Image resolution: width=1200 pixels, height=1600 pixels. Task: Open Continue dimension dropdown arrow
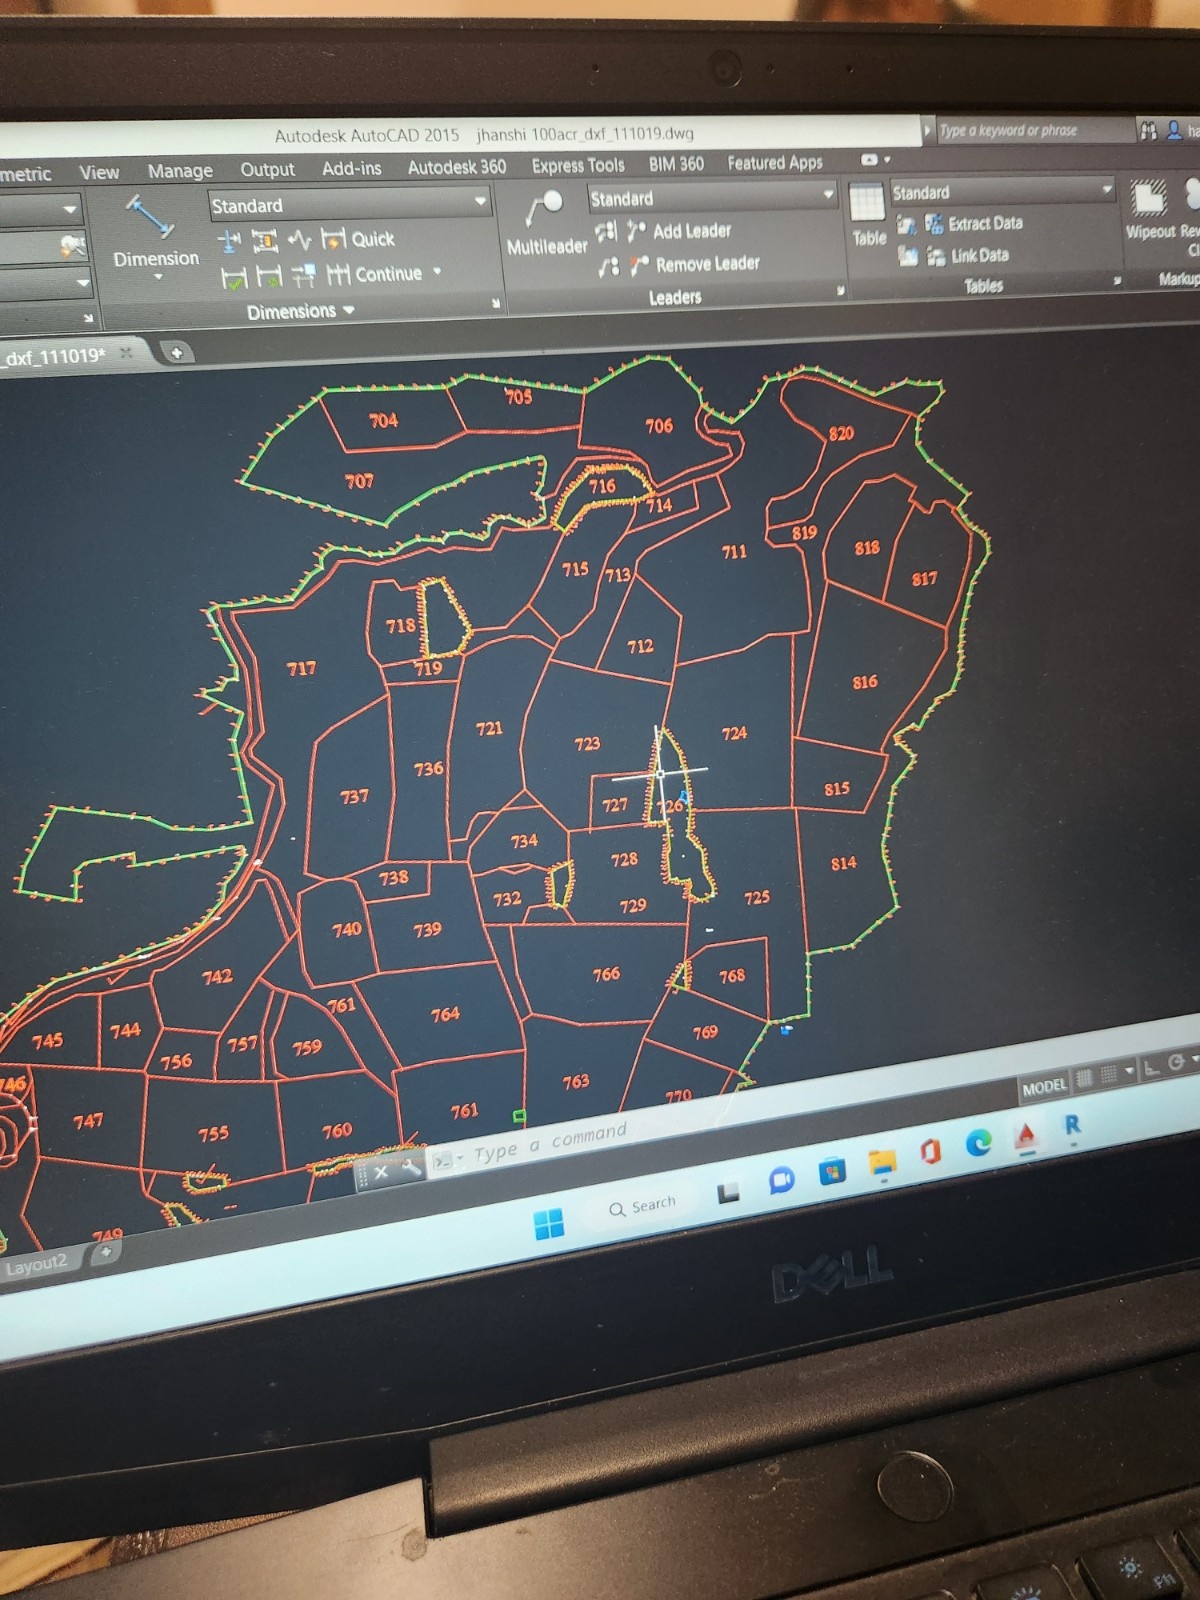[437, 271]
